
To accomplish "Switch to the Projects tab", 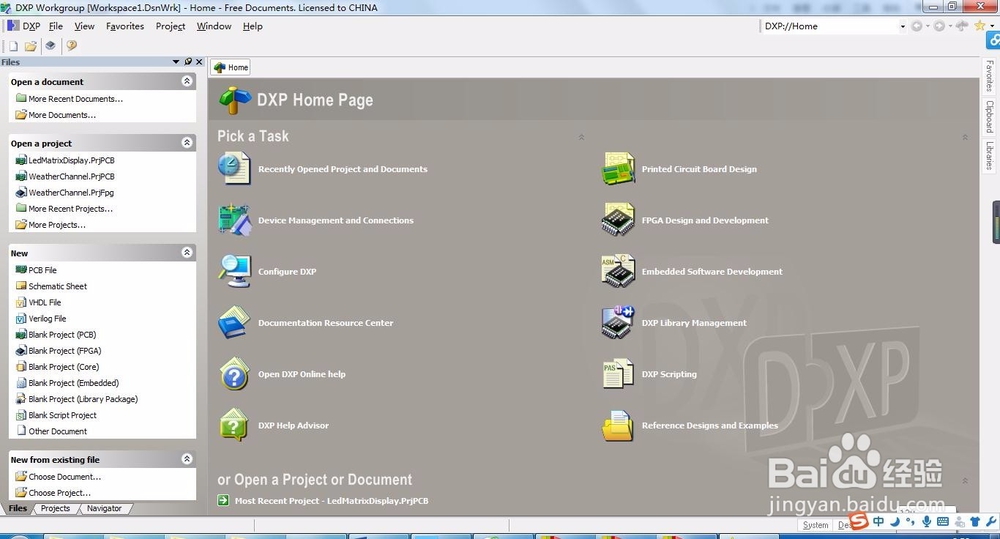I will (55, 508).
